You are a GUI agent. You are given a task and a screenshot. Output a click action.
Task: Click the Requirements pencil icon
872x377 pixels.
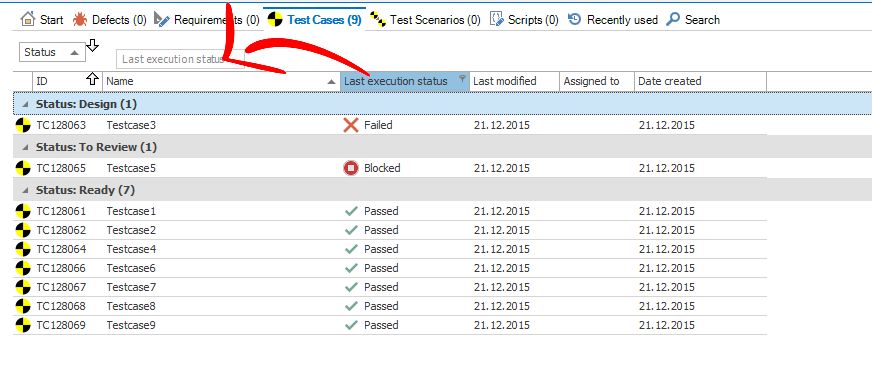pyautogui.click(x=162, y=19)
